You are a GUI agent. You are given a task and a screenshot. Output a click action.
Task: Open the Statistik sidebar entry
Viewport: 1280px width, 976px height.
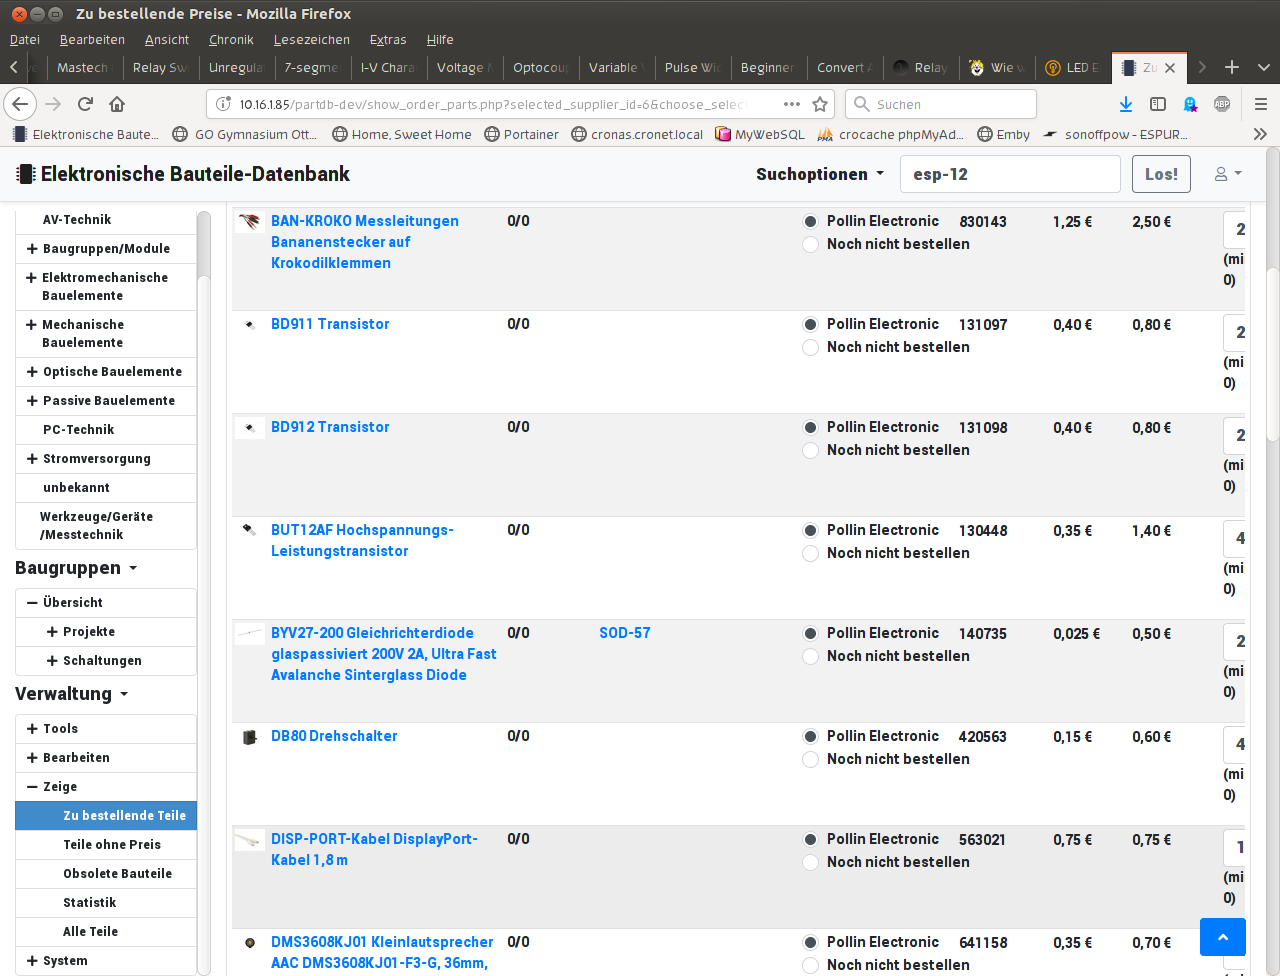coord(90,903)
